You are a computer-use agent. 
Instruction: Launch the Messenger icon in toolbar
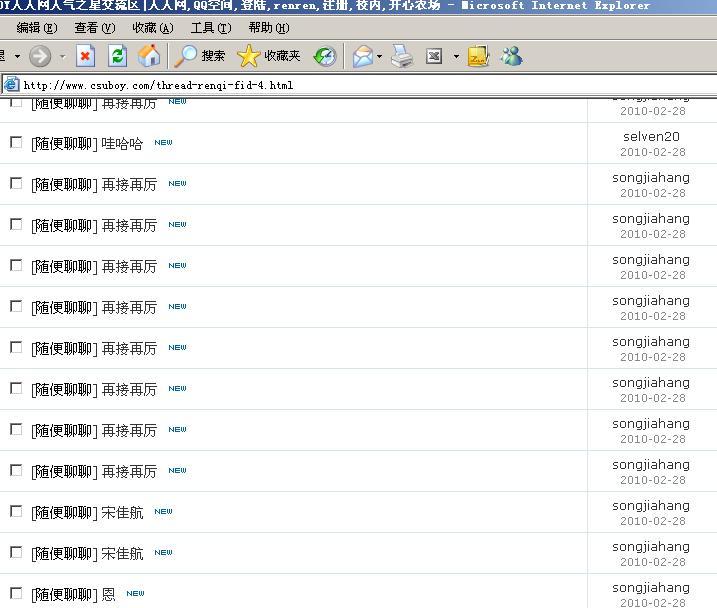[512, 56]
